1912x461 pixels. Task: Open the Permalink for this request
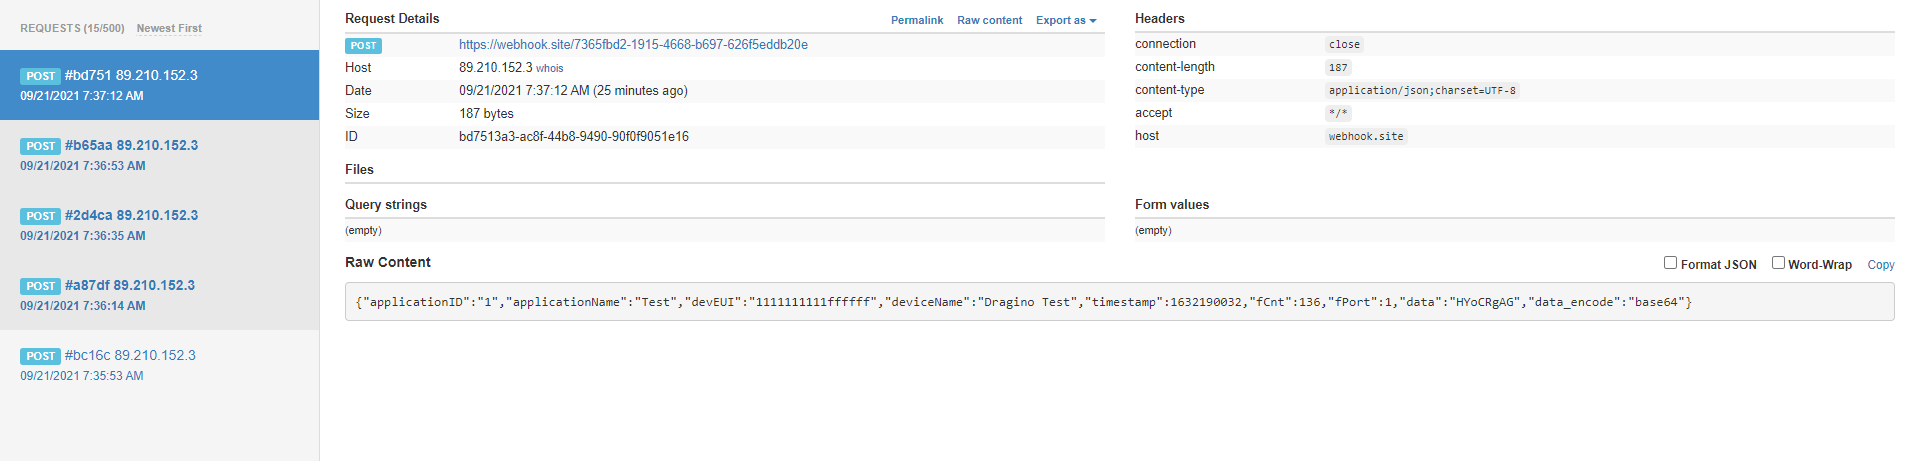point(917,20)
